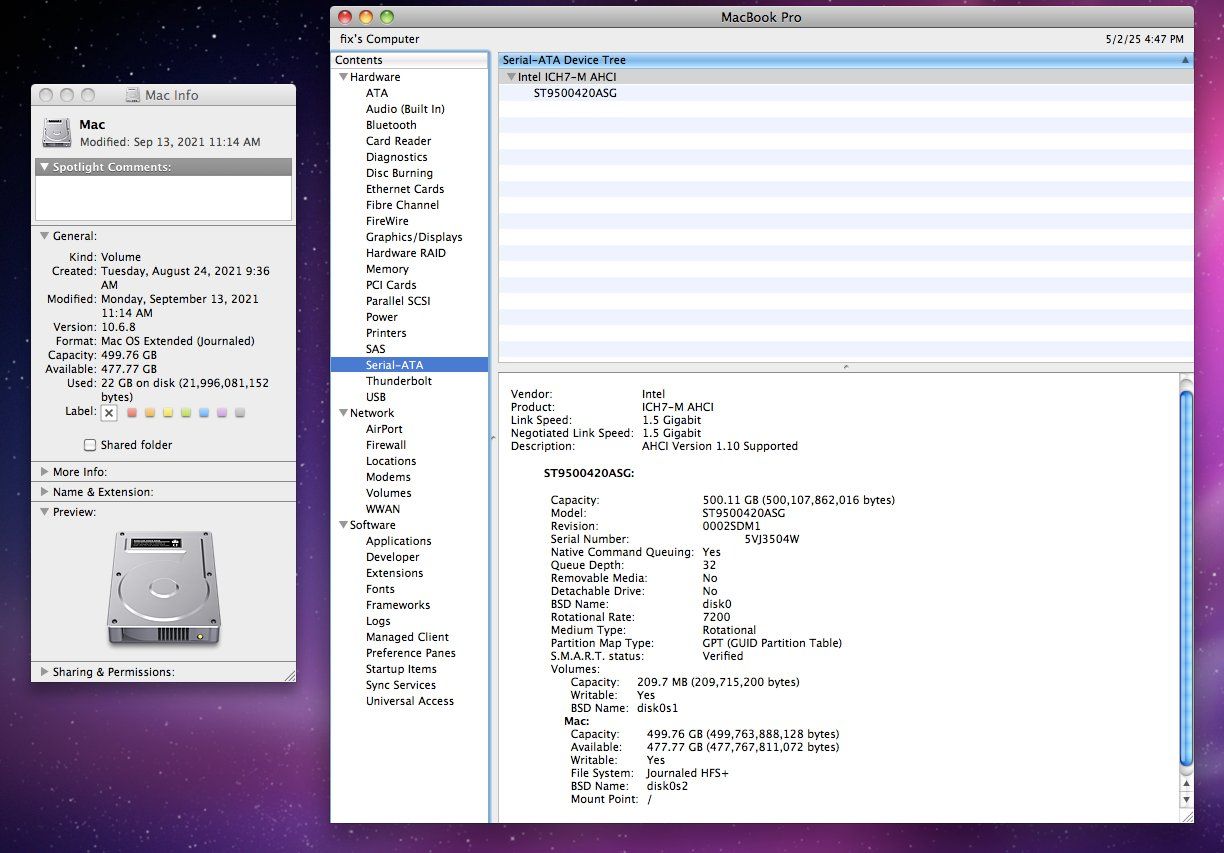This screenshot has width=1224, height=853.
Task: Select Universal Access in the sidebar
Action: [x=409, y=701]
